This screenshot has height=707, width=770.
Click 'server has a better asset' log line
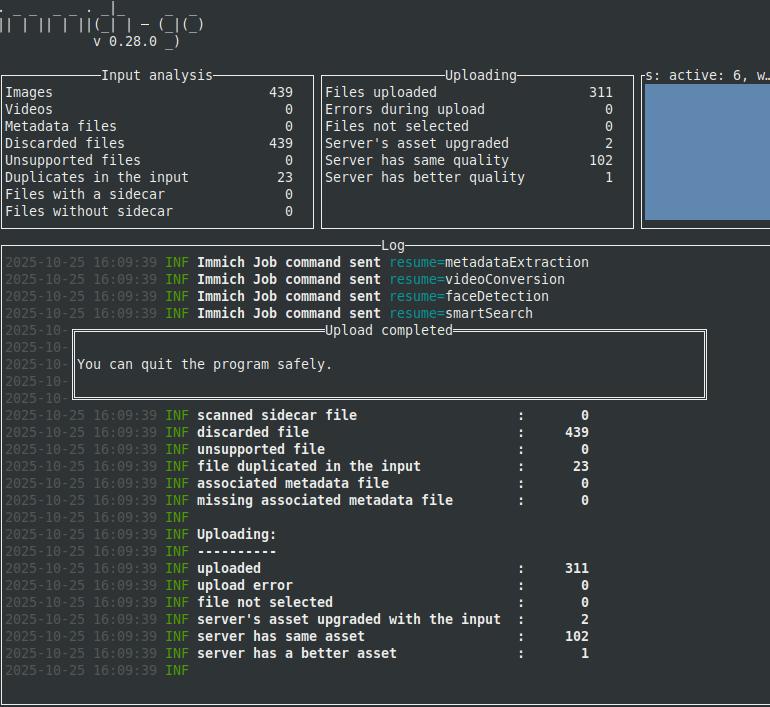pyautogui.click(x=297, y=653)
